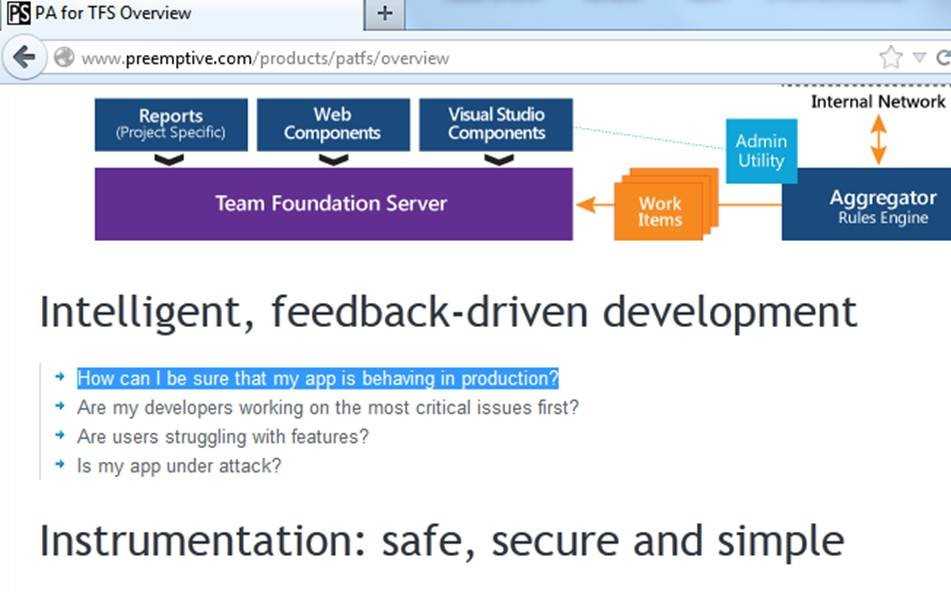
Task: Open a new tab with plus button
Action: pyautogui.click(x=386, y=14)
